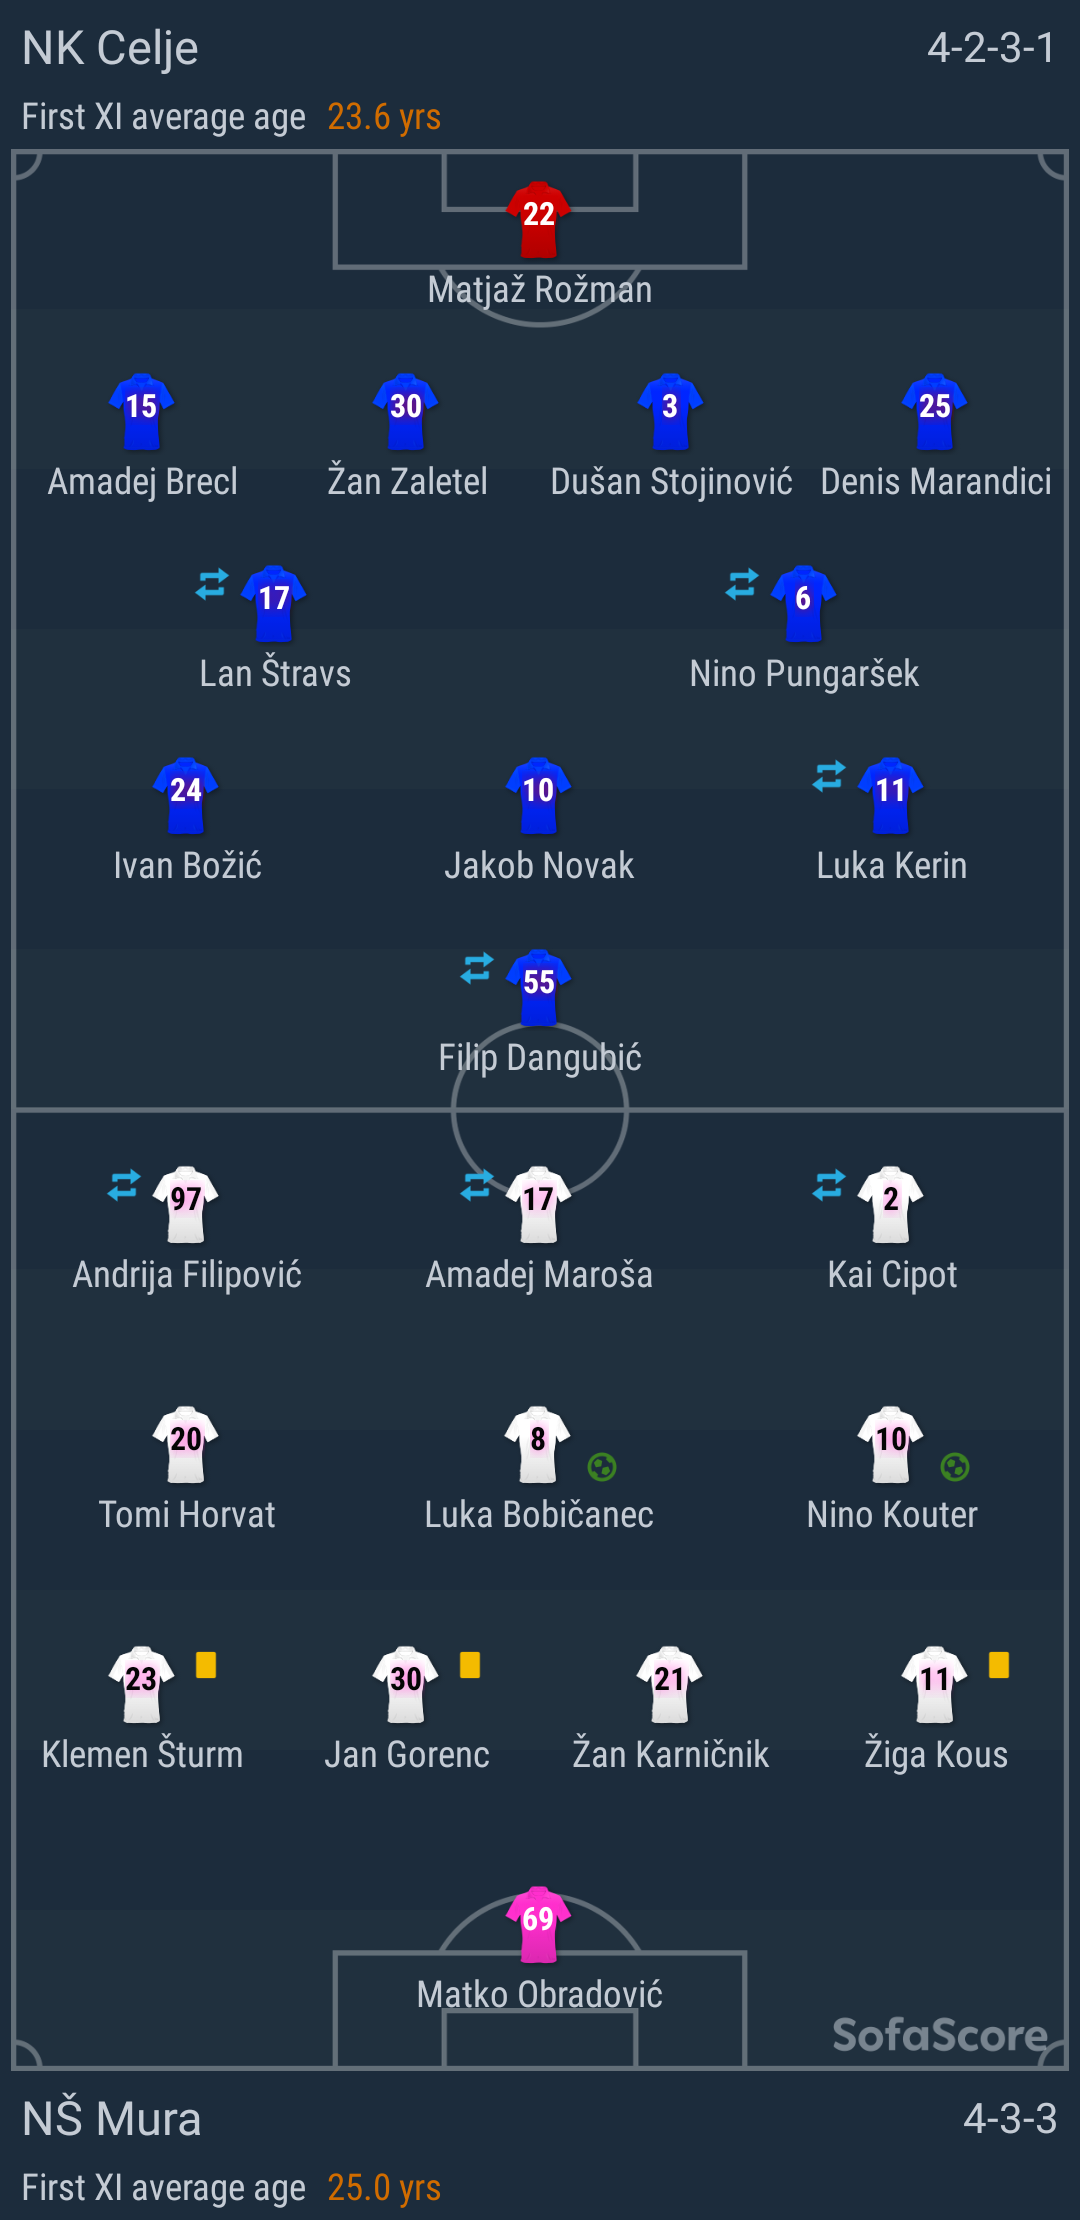Viewport: 1080px width, 2220px height.
Task: Select Ivan Božić's number 24 jersey
Action: pos(186,795)
